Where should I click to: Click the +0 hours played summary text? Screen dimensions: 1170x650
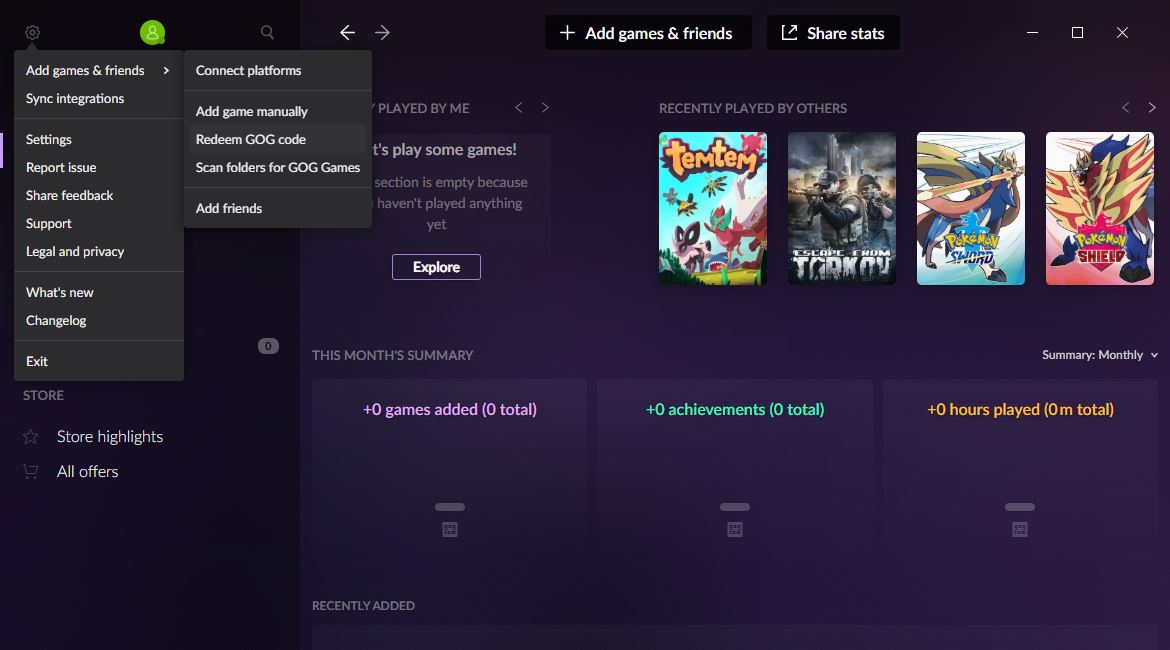pyautogui.click(x=1020, y=409)
